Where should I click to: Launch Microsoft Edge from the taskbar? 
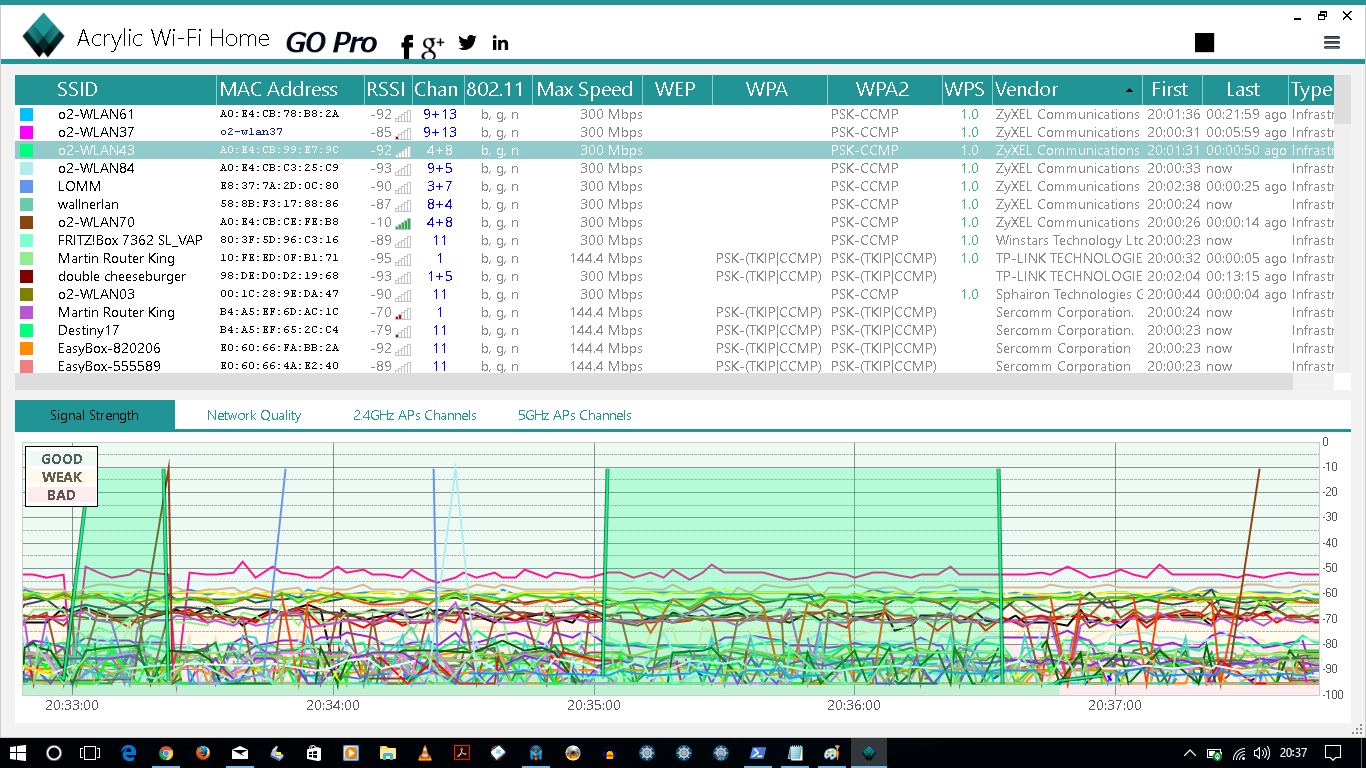tap(129, 753)
